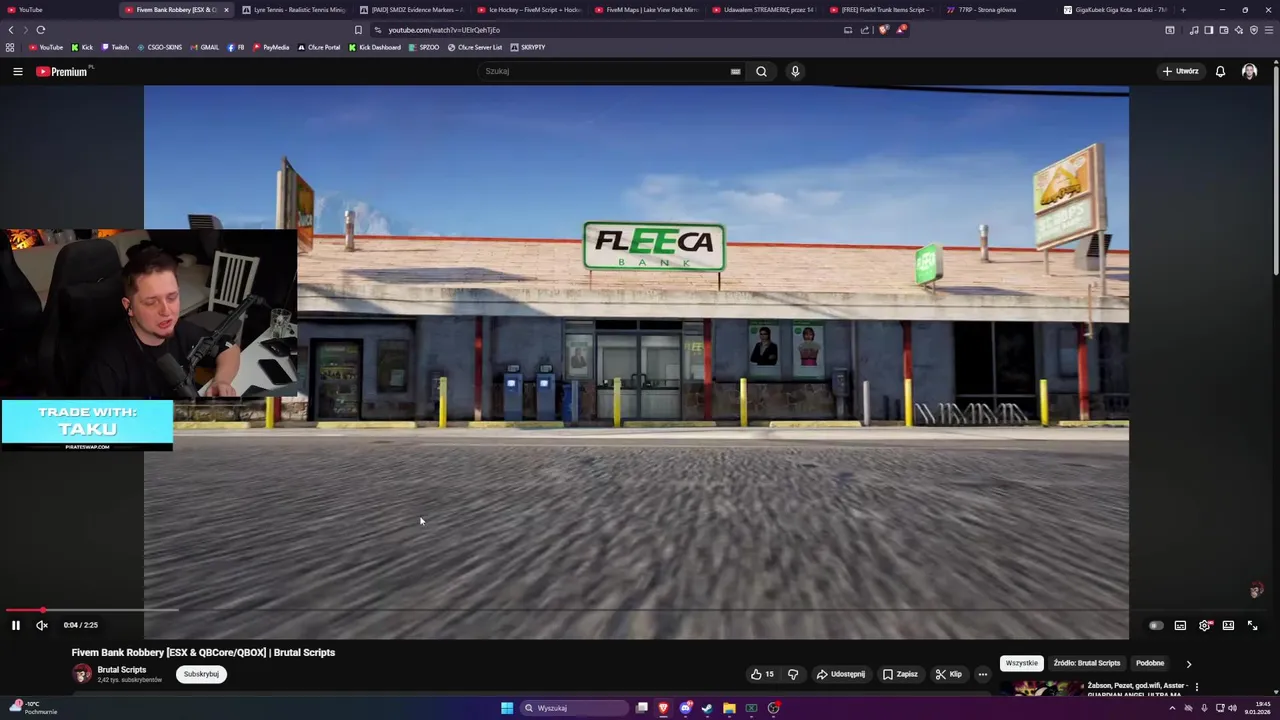Select the Źródło: Brutal Scripts chip
Screen dimensions: 1280x720
click(1087, 663)
